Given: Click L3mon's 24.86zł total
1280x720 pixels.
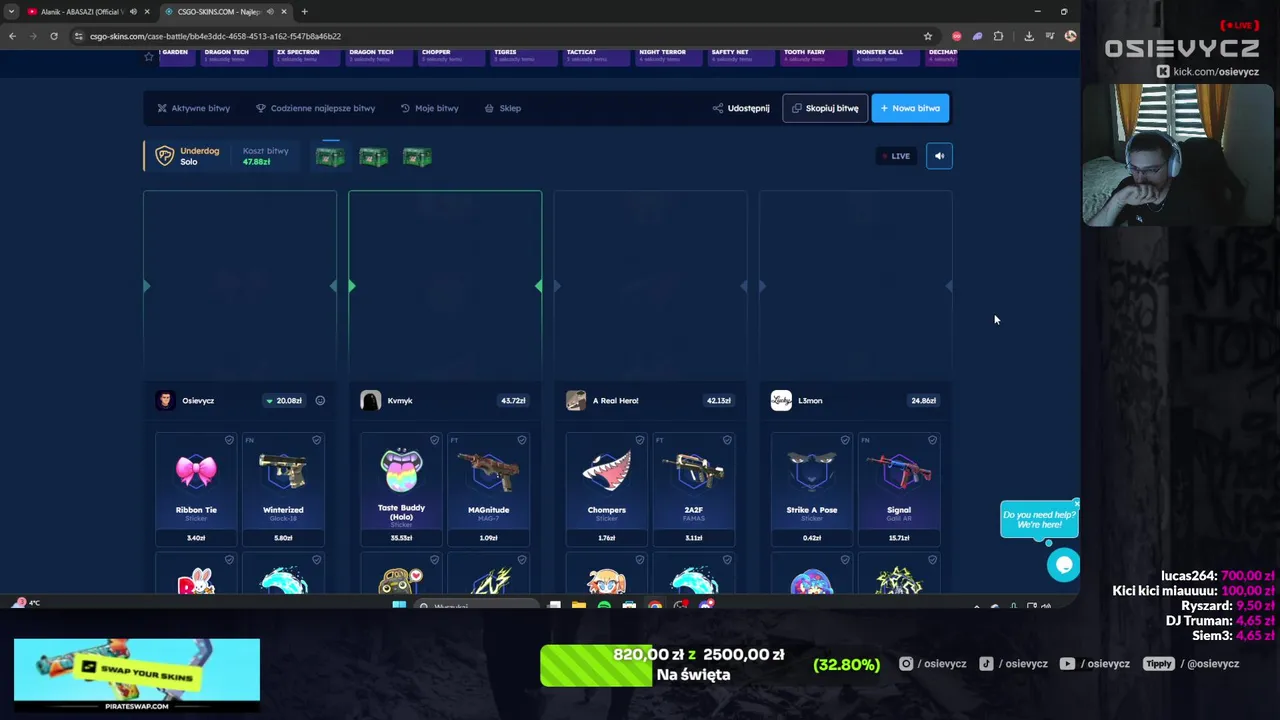Looking at the screenshot, I should pos(923,401).
